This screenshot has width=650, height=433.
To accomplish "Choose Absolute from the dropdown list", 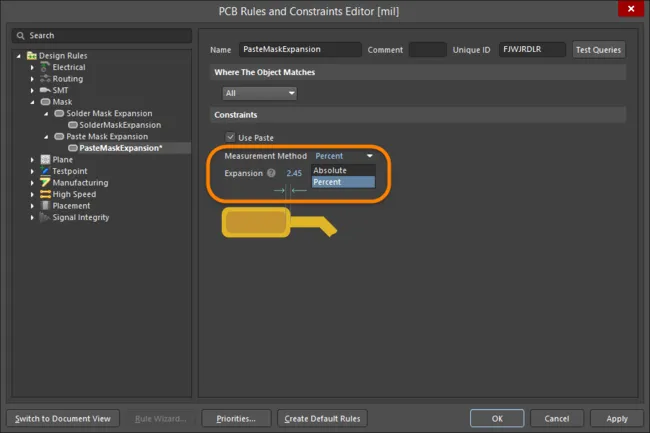I will 343,170.
